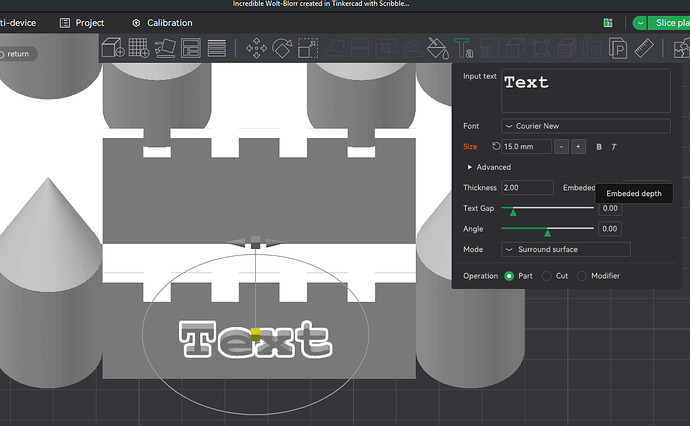Click the yellow text handle on the model
Image resolution: width=690 pixels, height=426 pixels.
(x=256, y=334)
